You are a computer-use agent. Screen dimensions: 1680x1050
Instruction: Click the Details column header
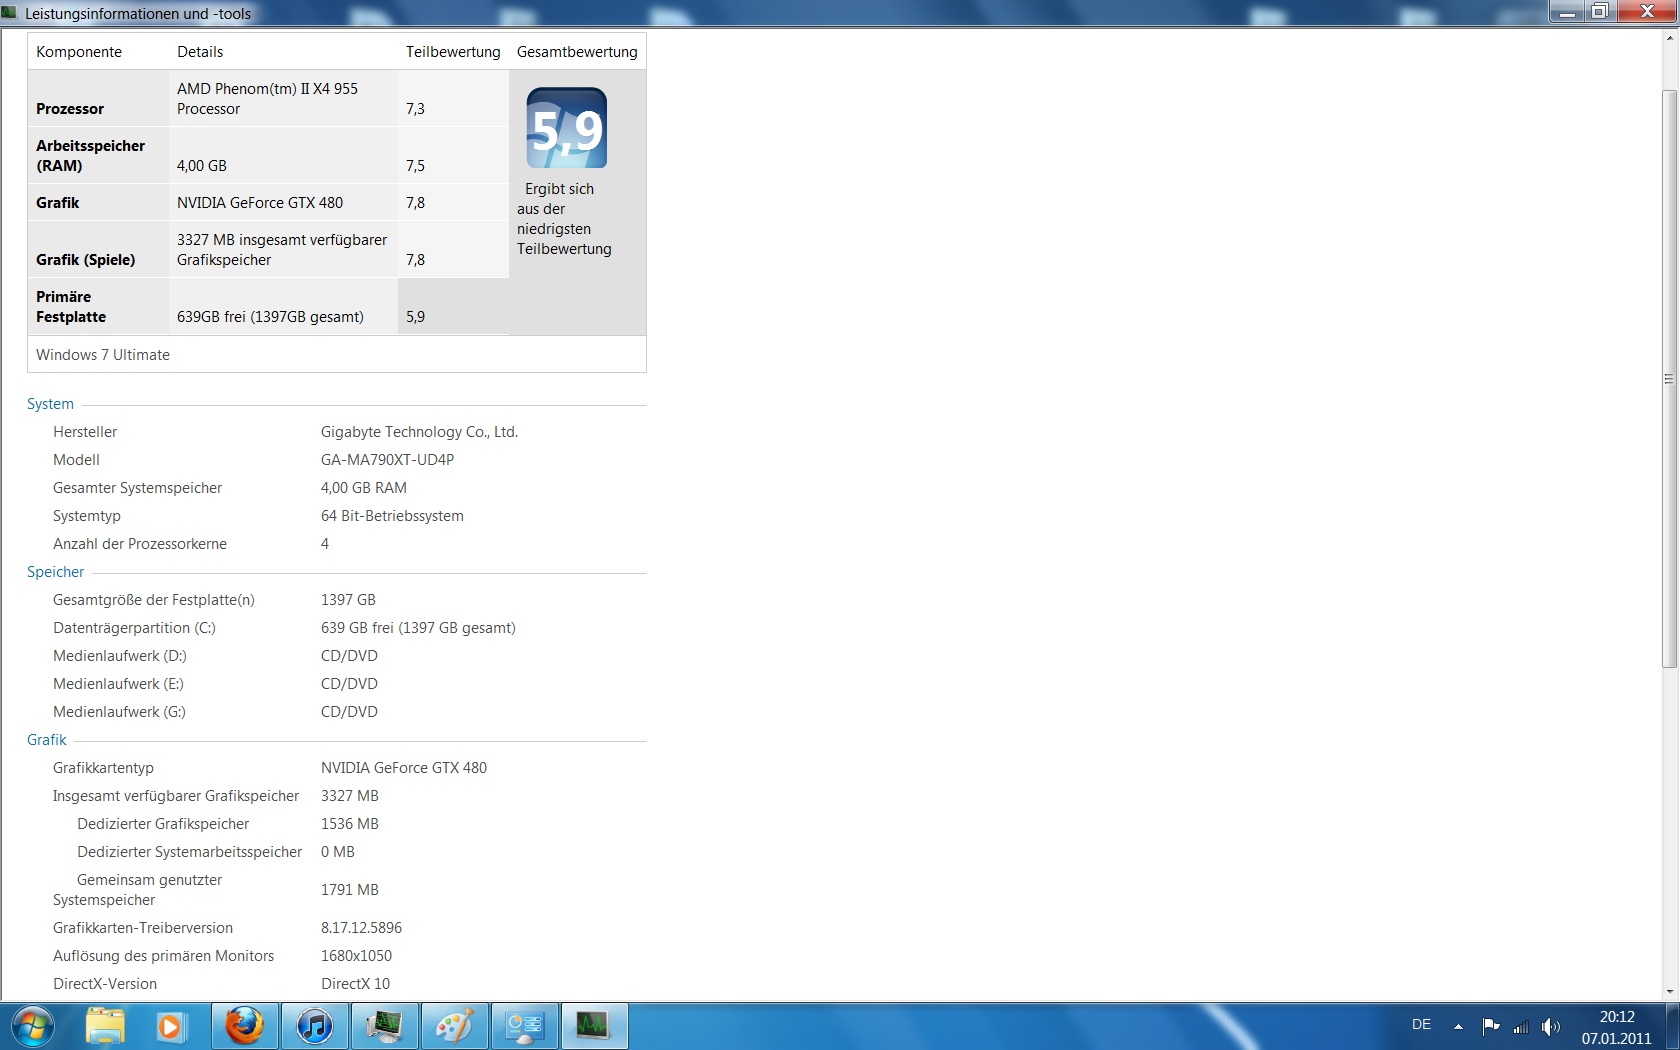click(200, 52)
